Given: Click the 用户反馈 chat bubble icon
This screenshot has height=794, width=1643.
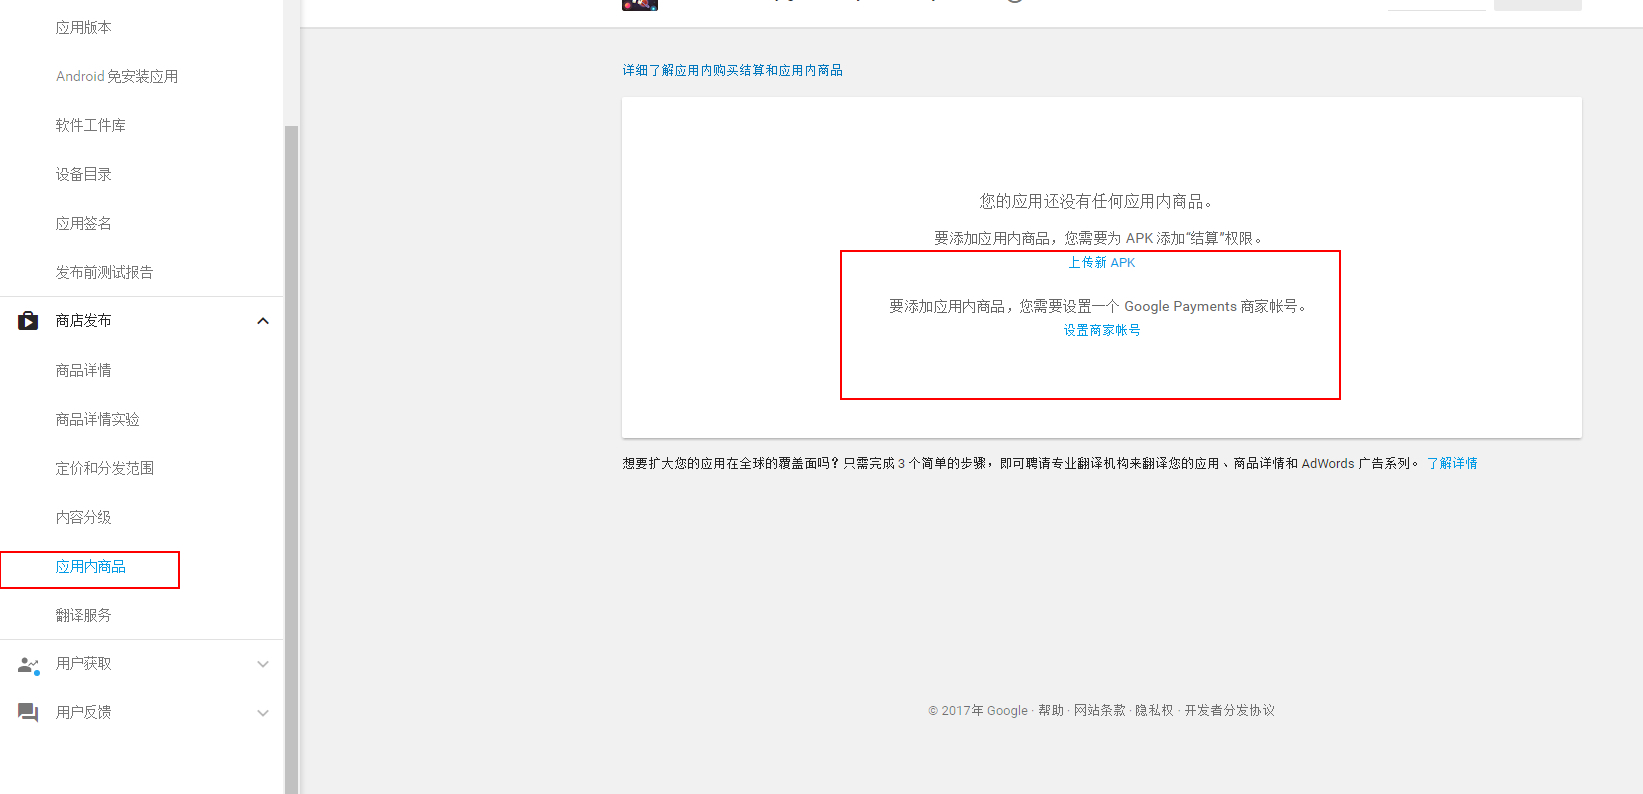Looking at the screenshot, I should (28, 712).
